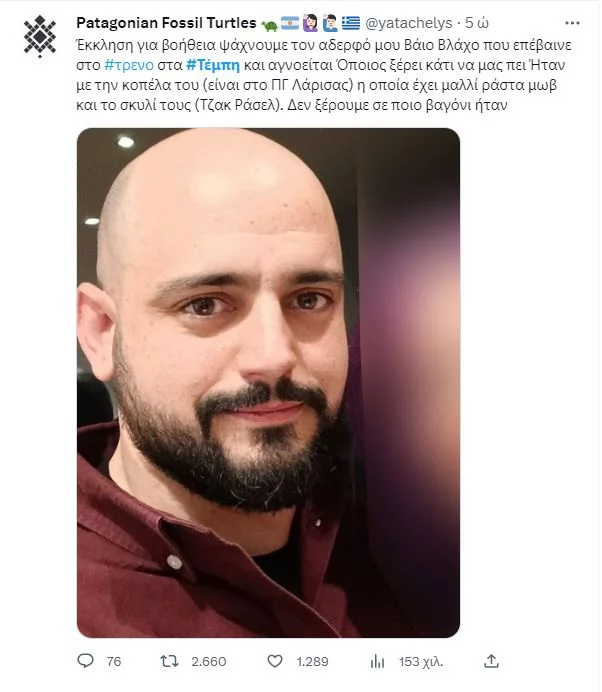Enlarge the attached photo in the tweet
The height and width of the screenshot is (692, 602).
(x=268, y=383)
